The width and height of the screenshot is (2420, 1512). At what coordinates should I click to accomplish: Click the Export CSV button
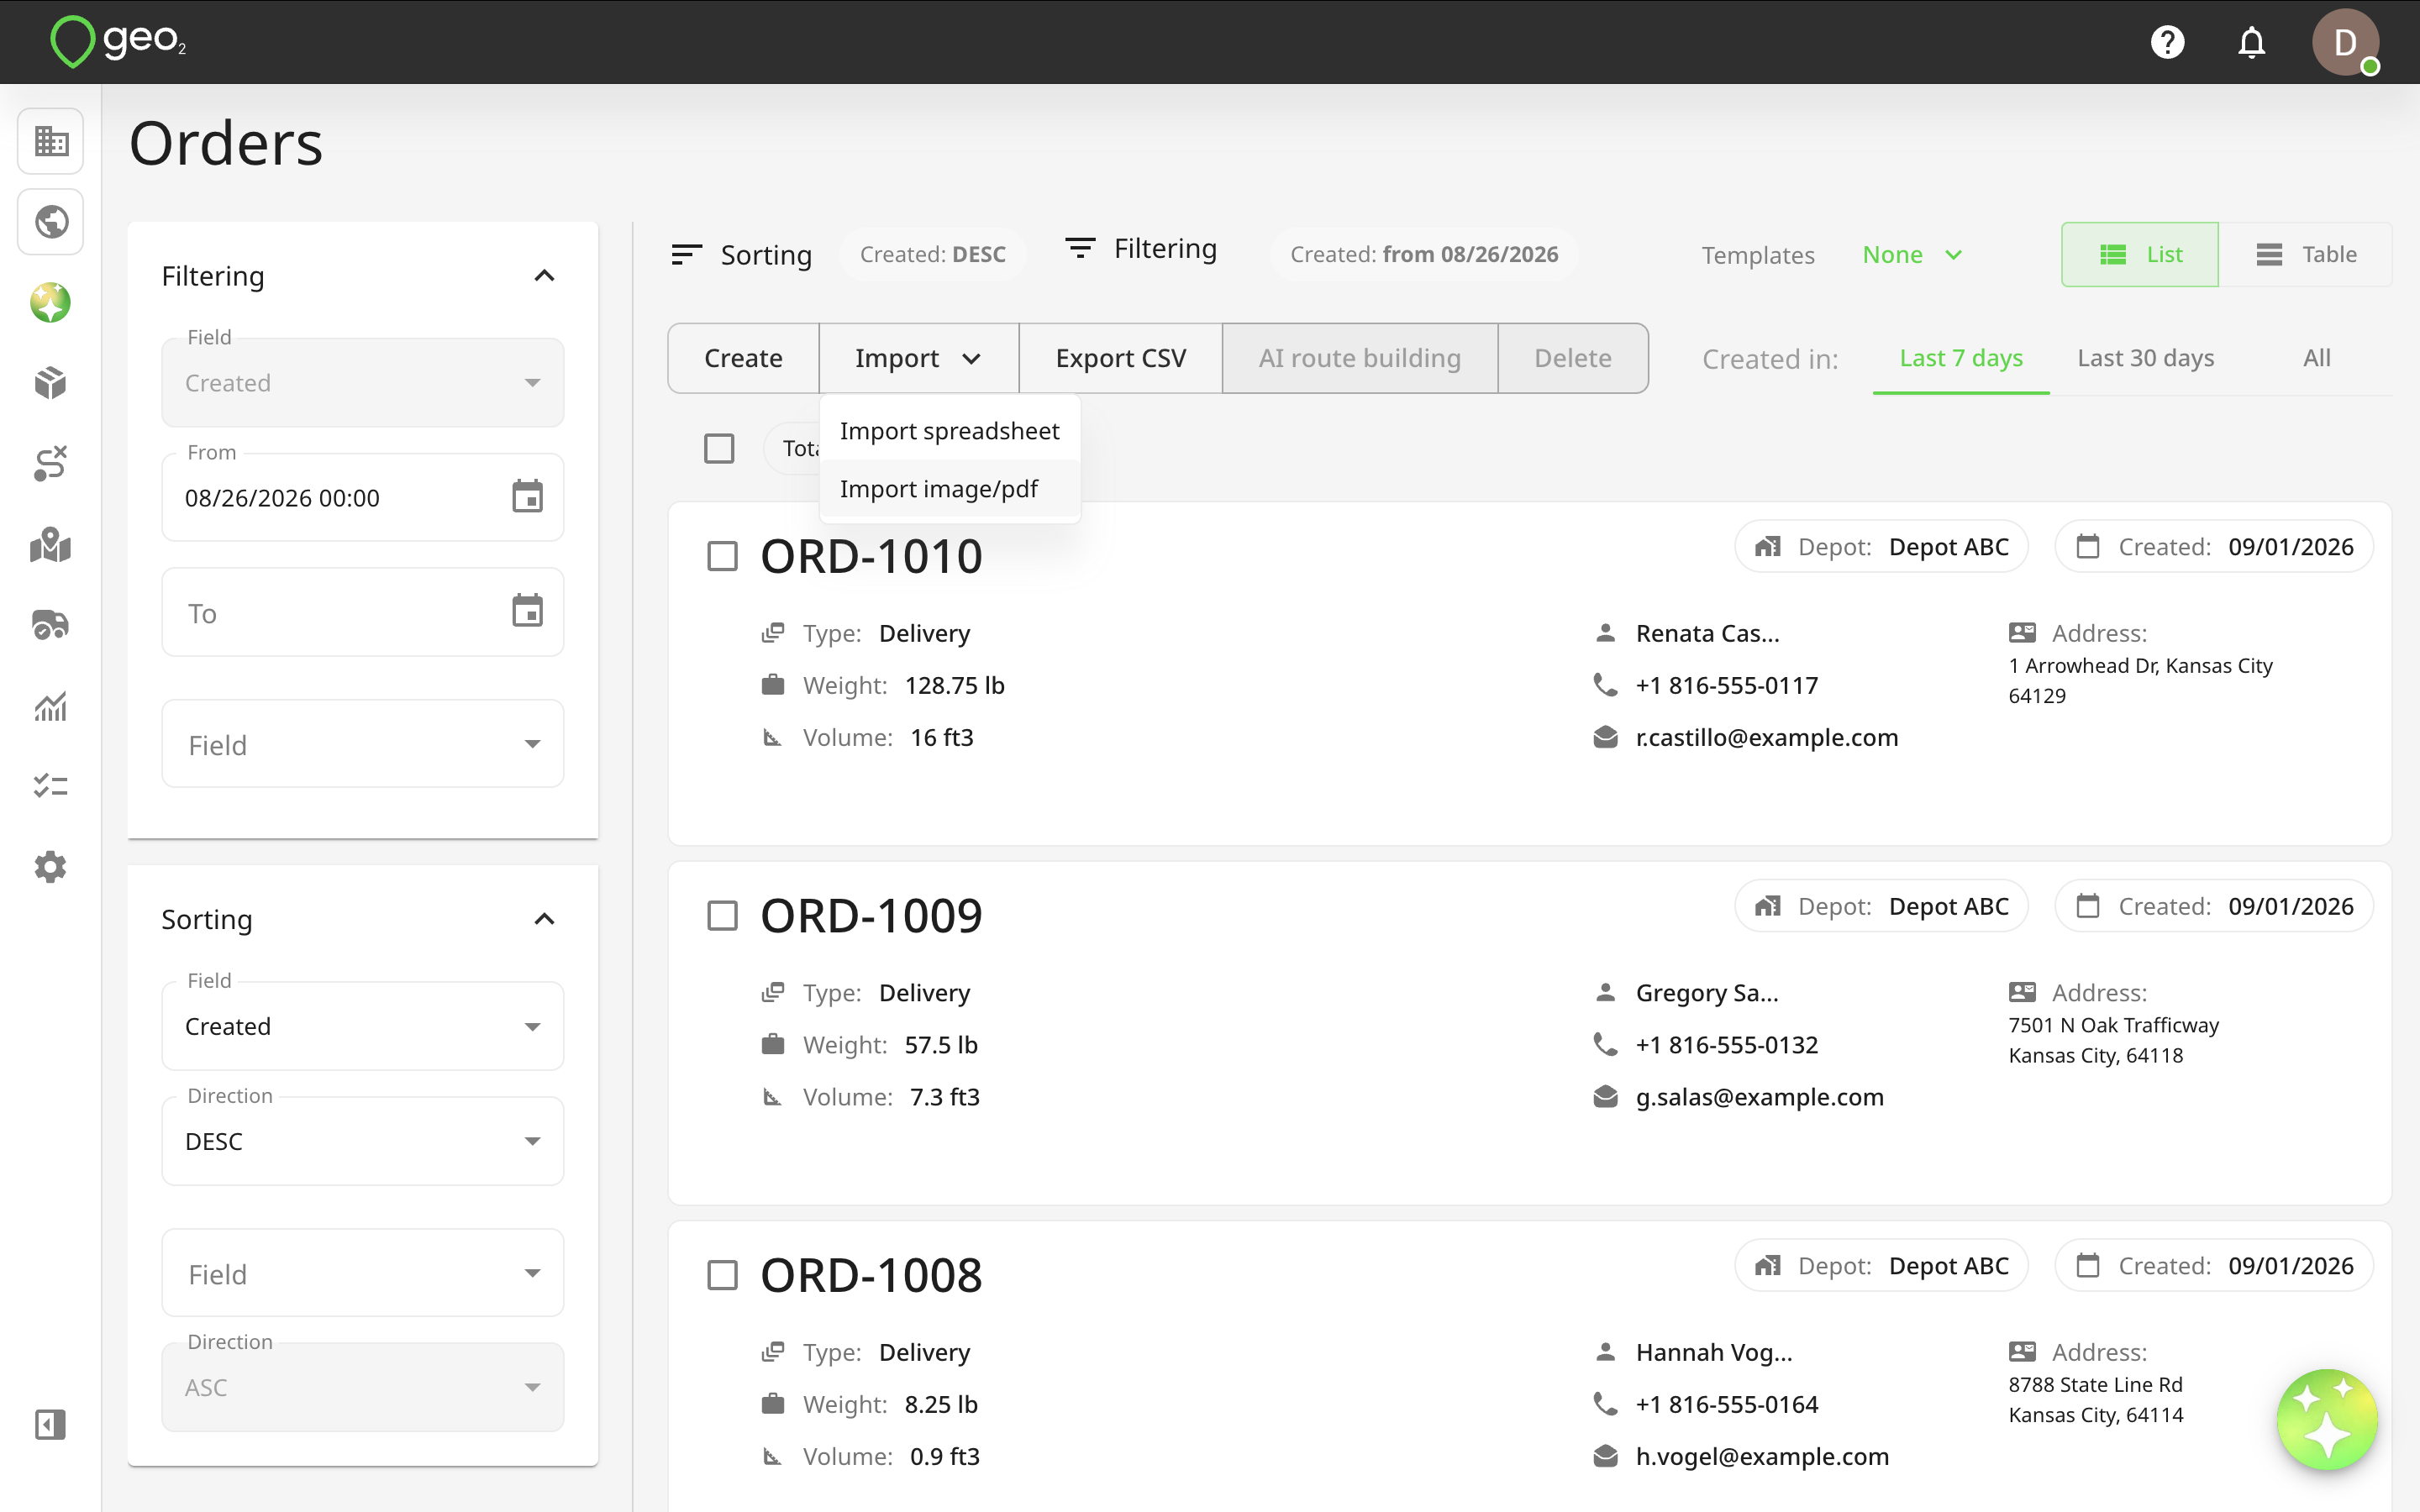point(1120,358)
